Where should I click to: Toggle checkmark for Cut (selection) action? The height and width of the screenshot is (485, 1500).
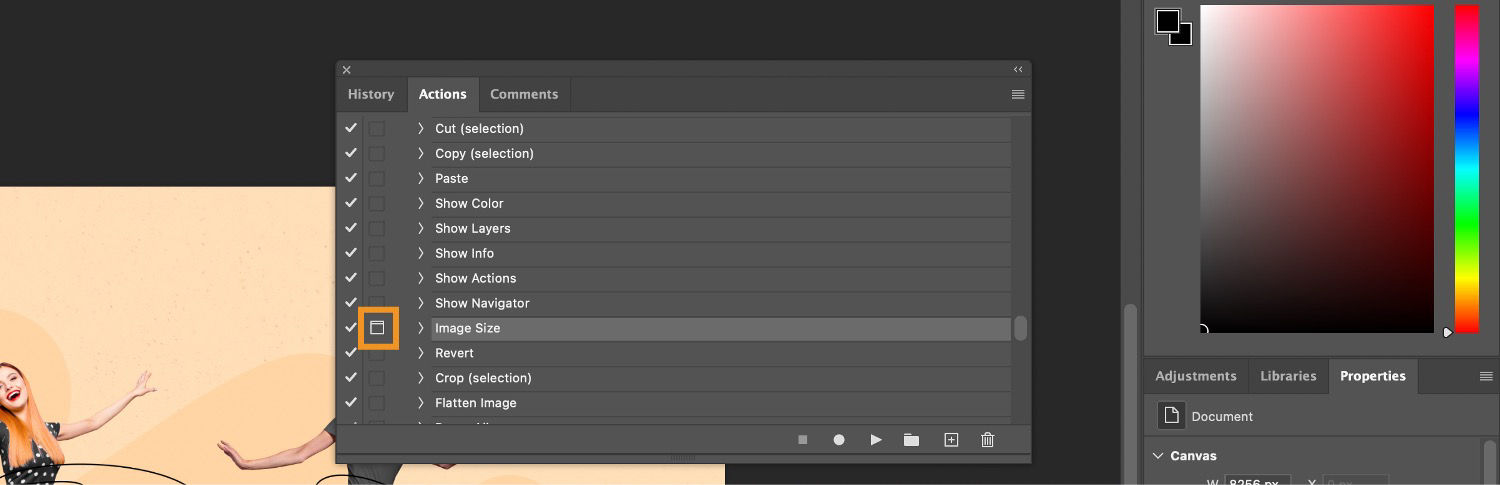click(x=350, y=128)
